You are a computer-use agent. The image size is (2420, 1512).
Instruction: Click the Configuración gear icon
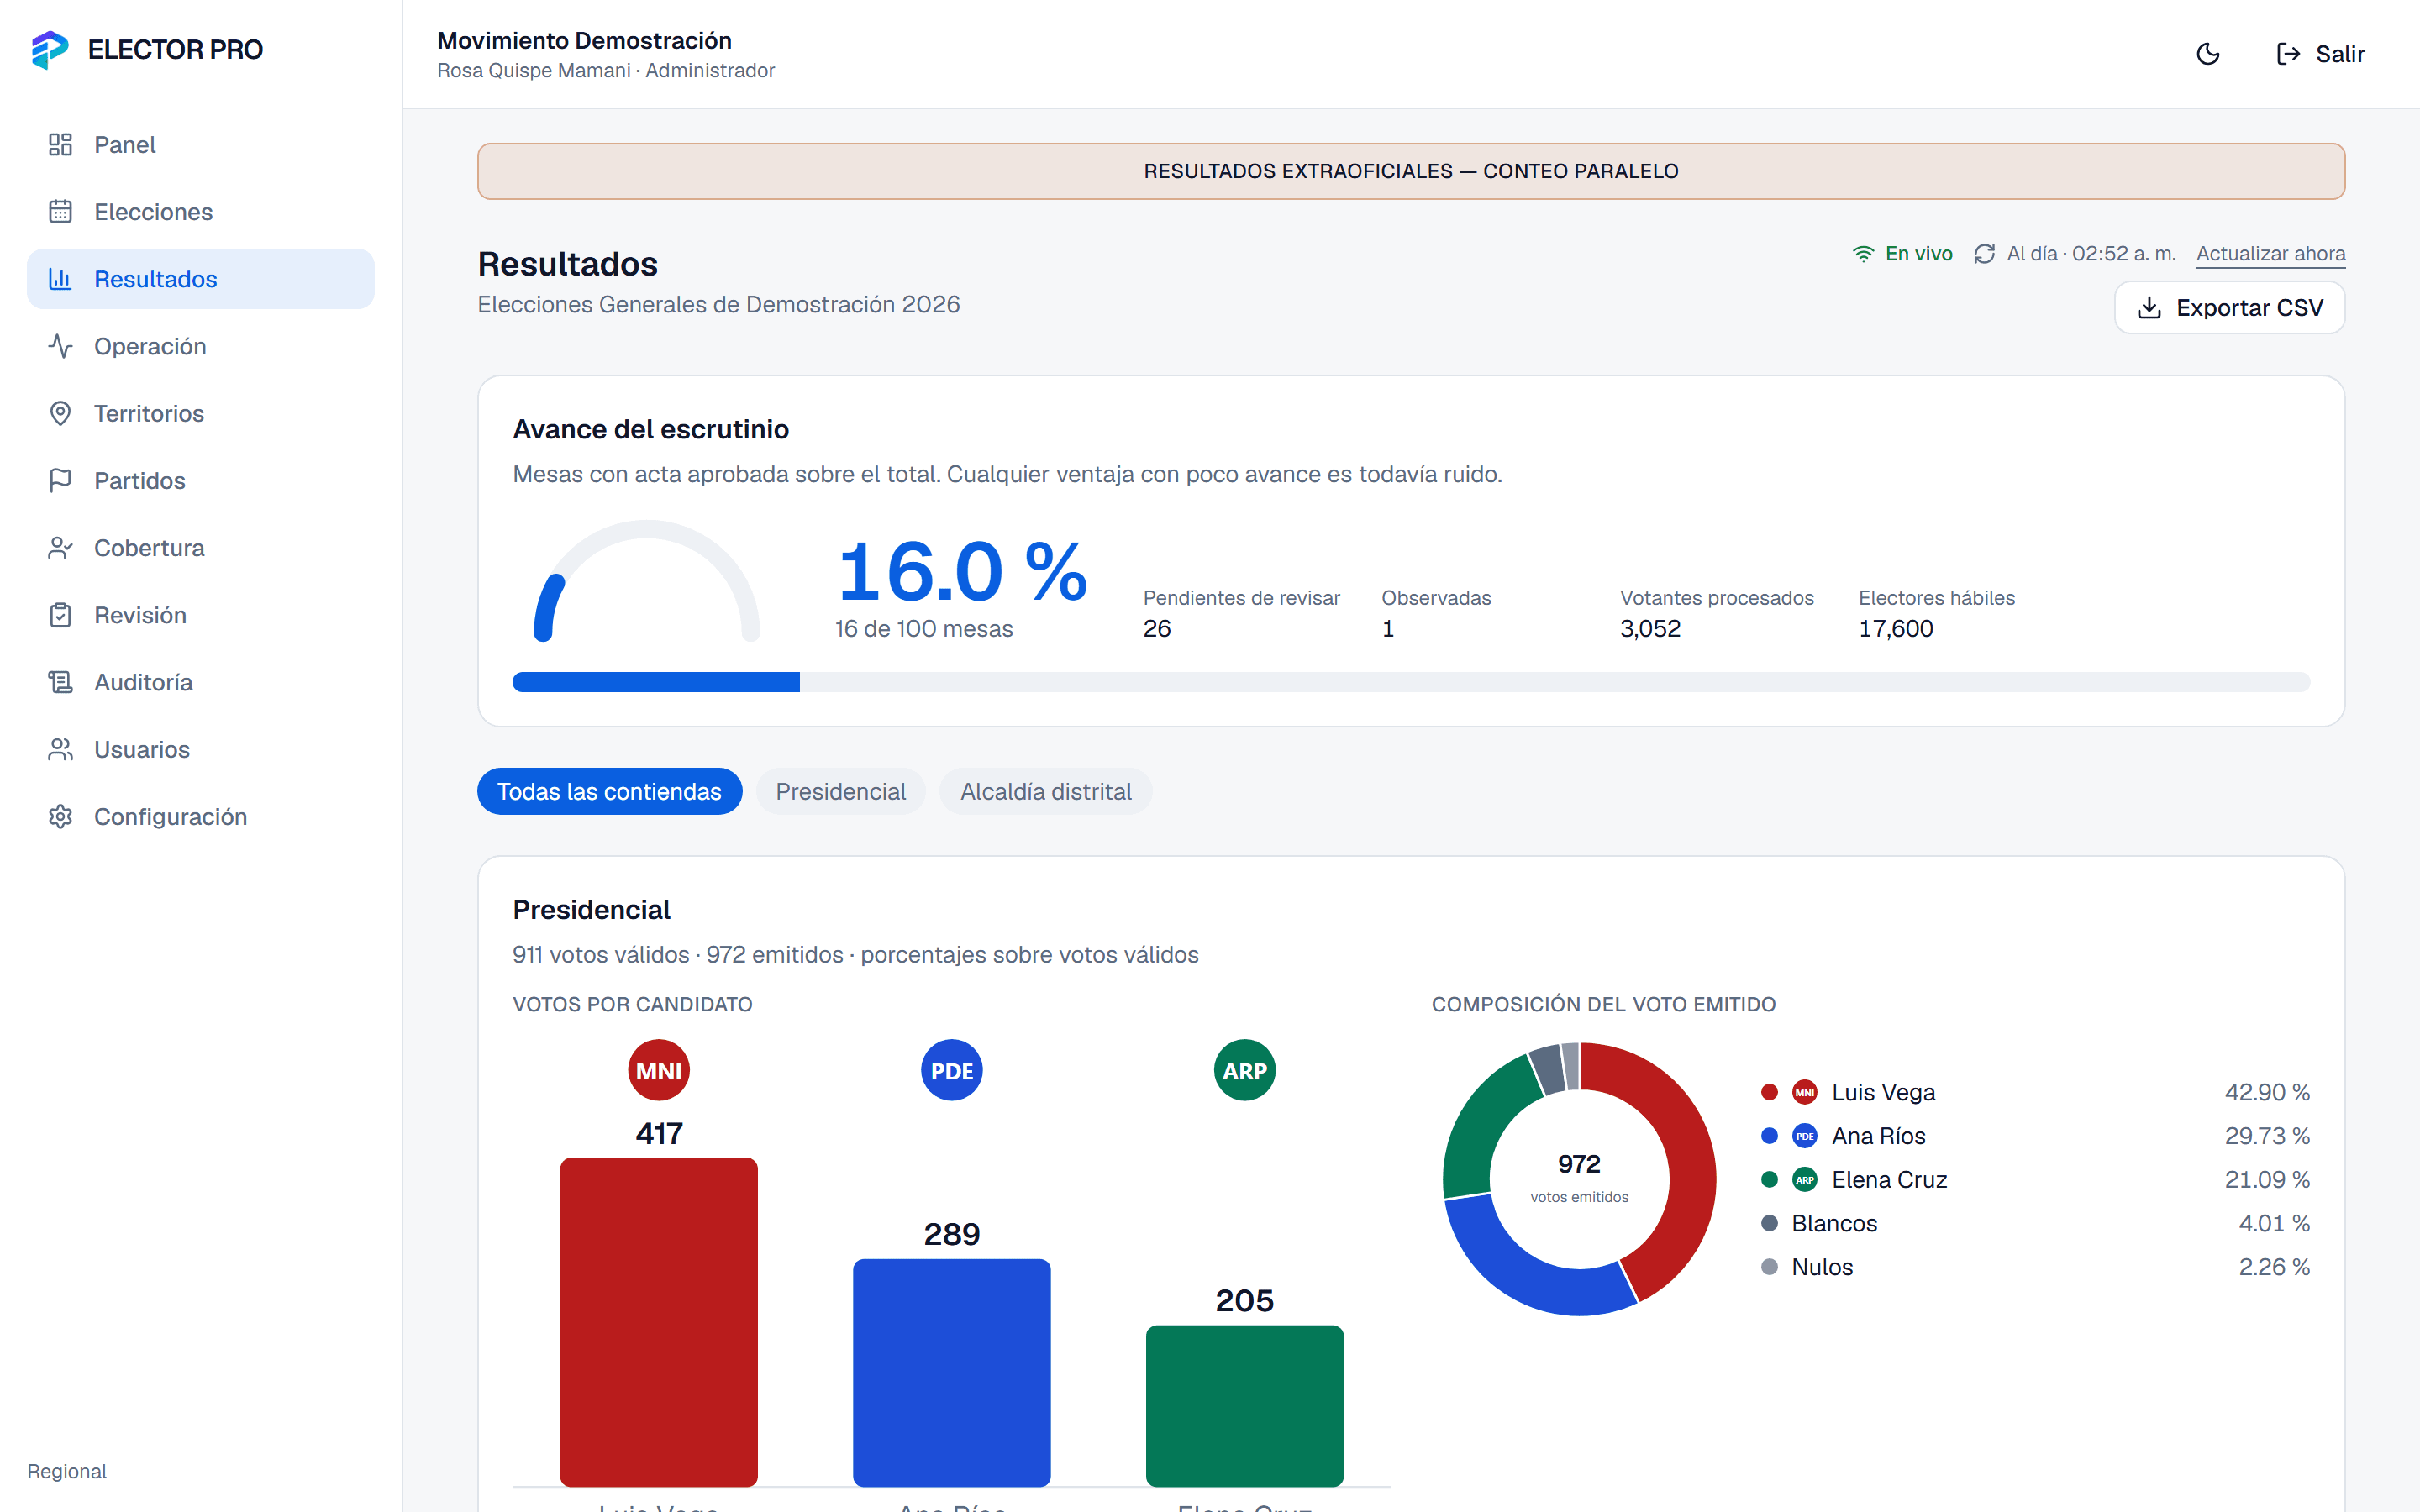60,816
